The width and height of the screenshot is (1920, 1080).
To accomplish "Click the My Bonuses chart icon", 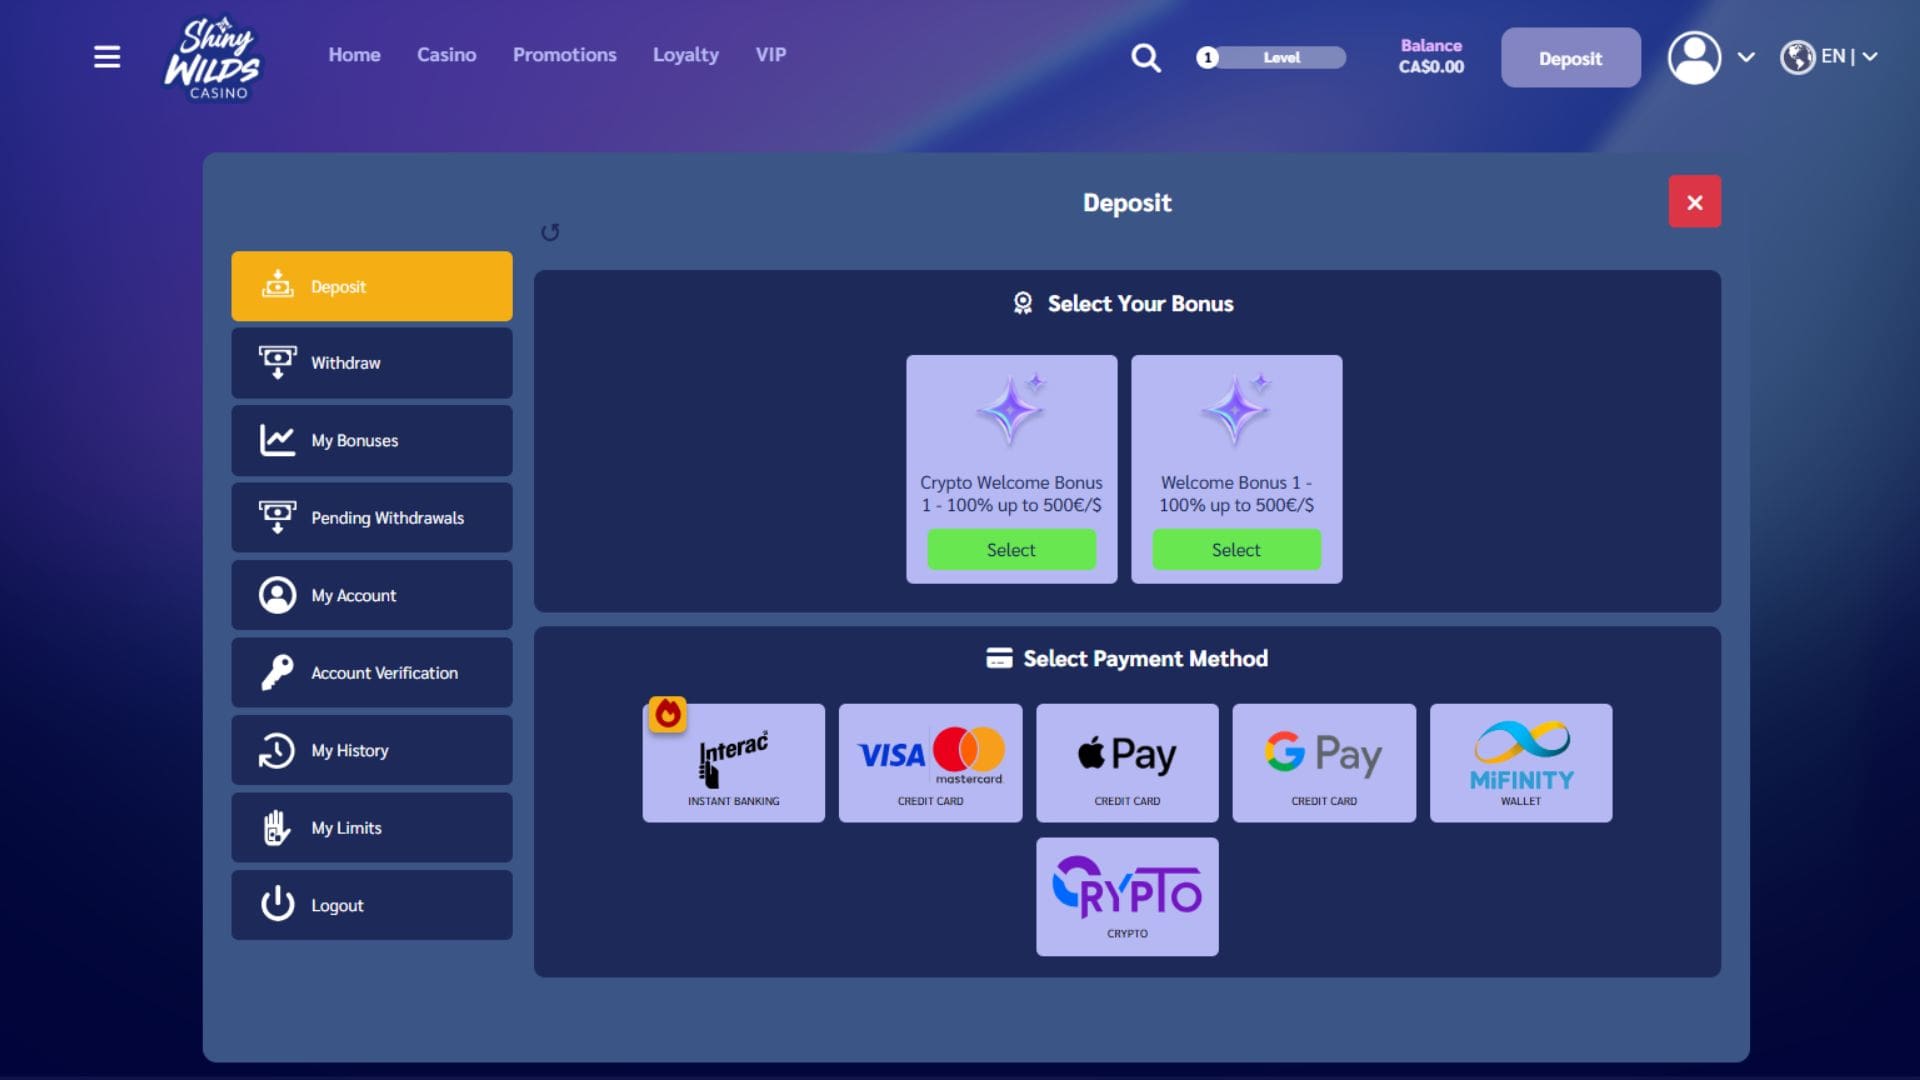I will point(278,440).
